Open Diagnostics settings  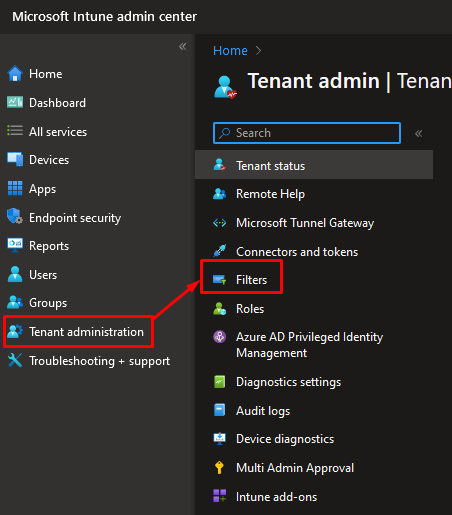[288, 382]
